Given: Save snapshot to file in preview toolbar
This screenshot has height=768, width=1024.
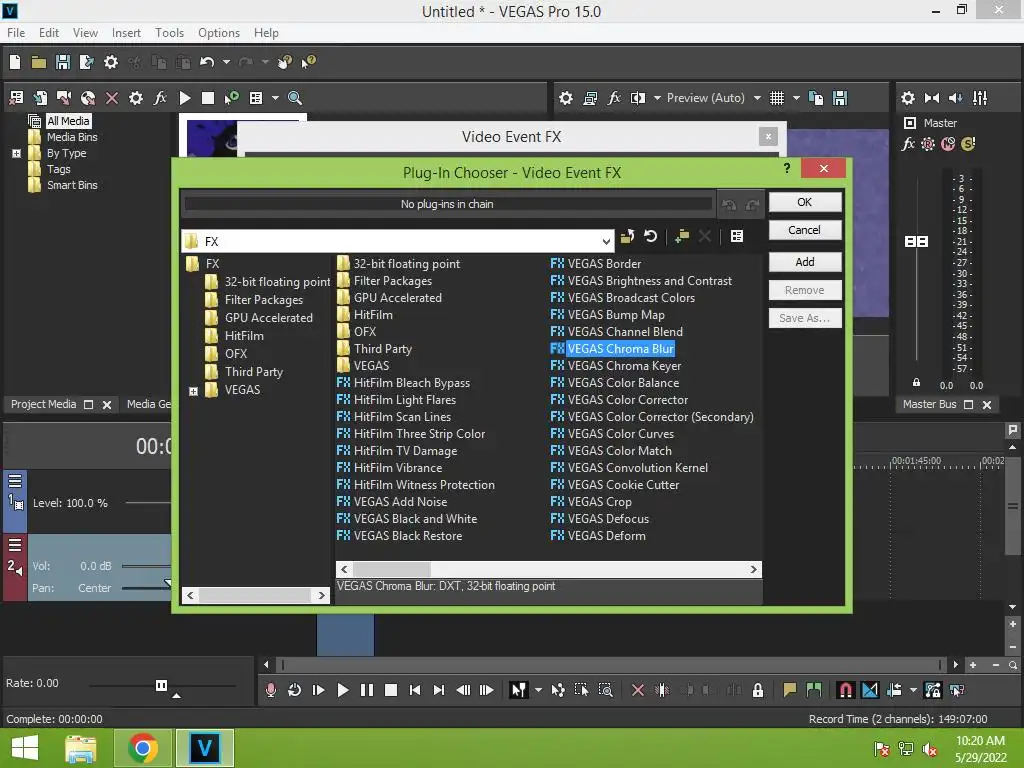Looking at the screenshot, I should click(x=840, y=98).
